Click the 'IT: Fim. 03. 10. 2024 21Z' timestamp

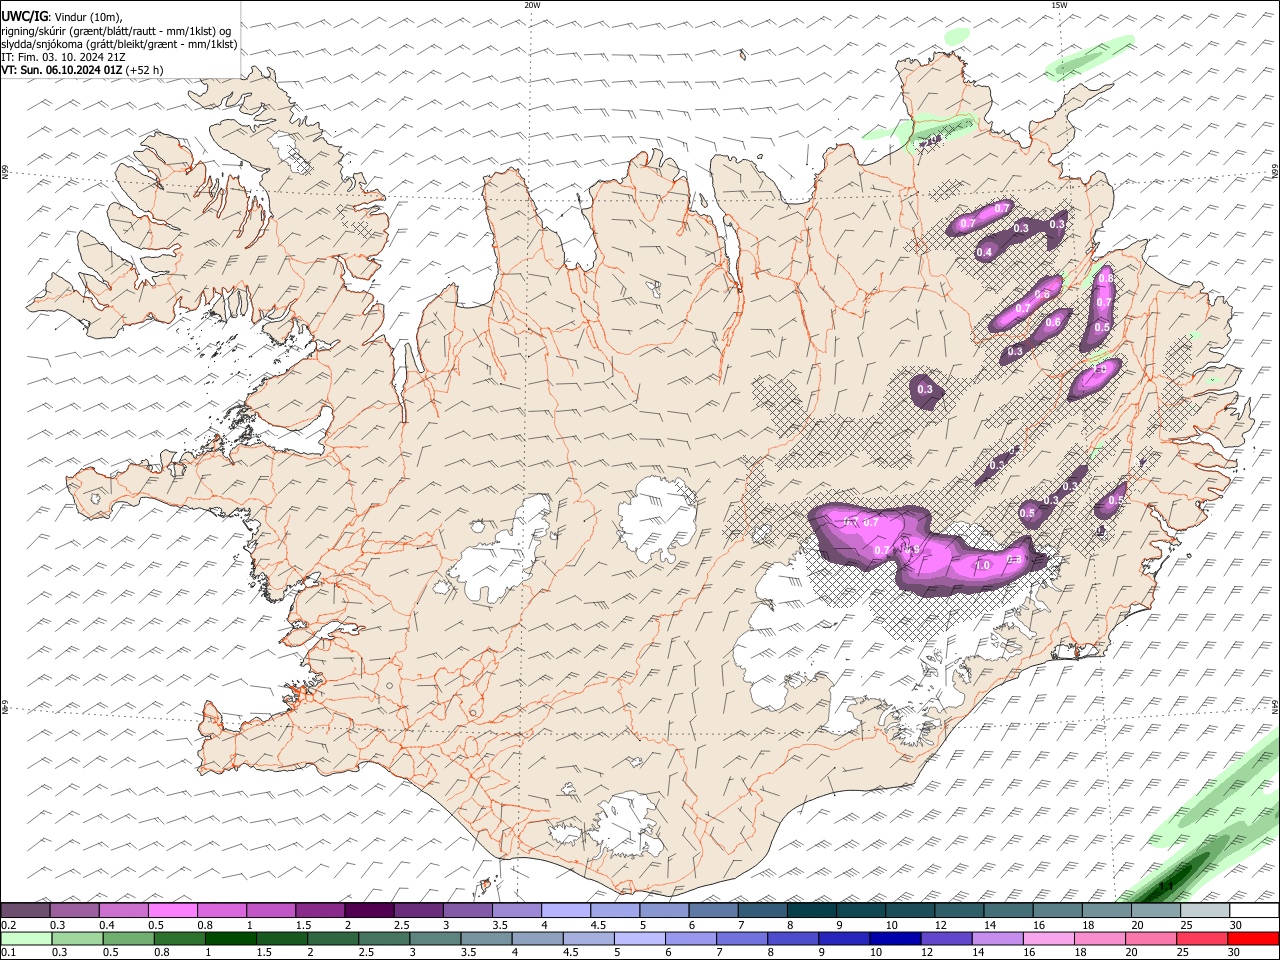[x=63, y=57]
